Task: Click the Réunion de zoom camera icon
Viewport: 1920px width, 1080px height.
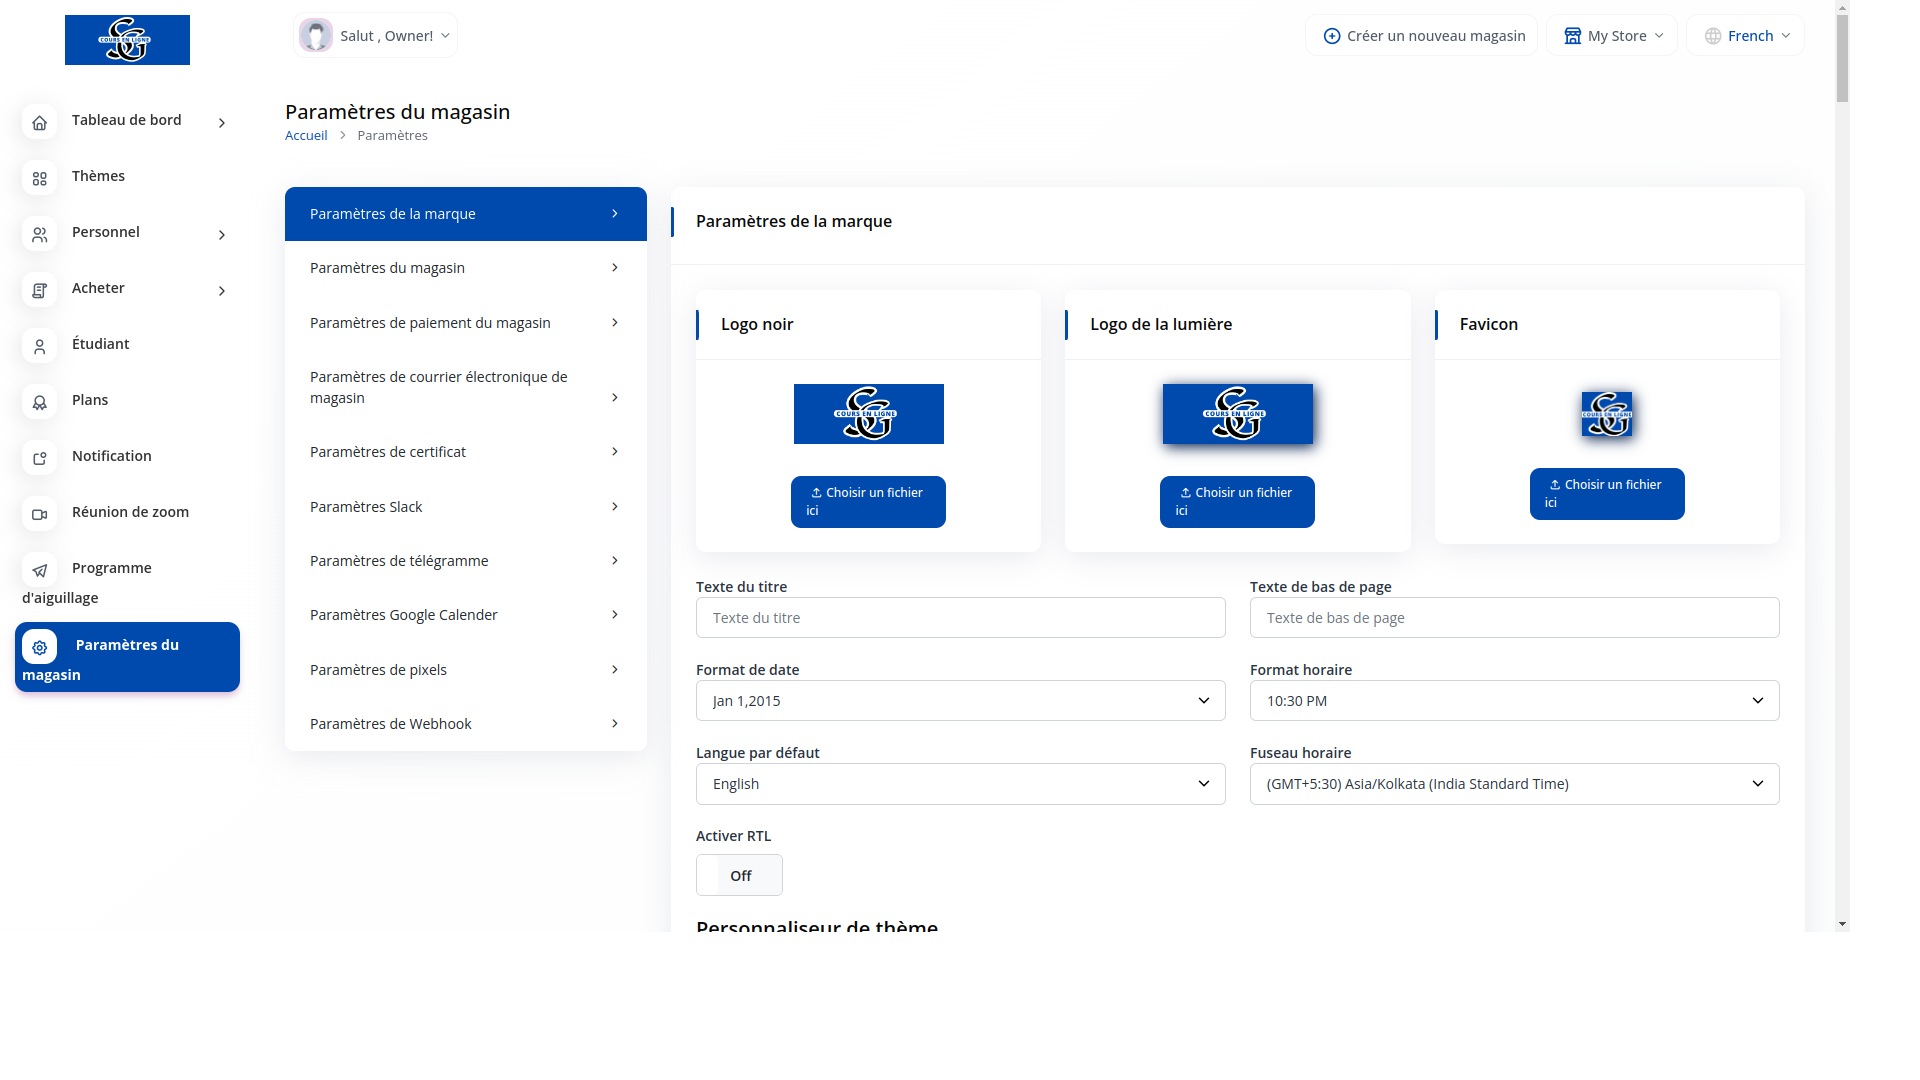Action: [x=39, y=514]
